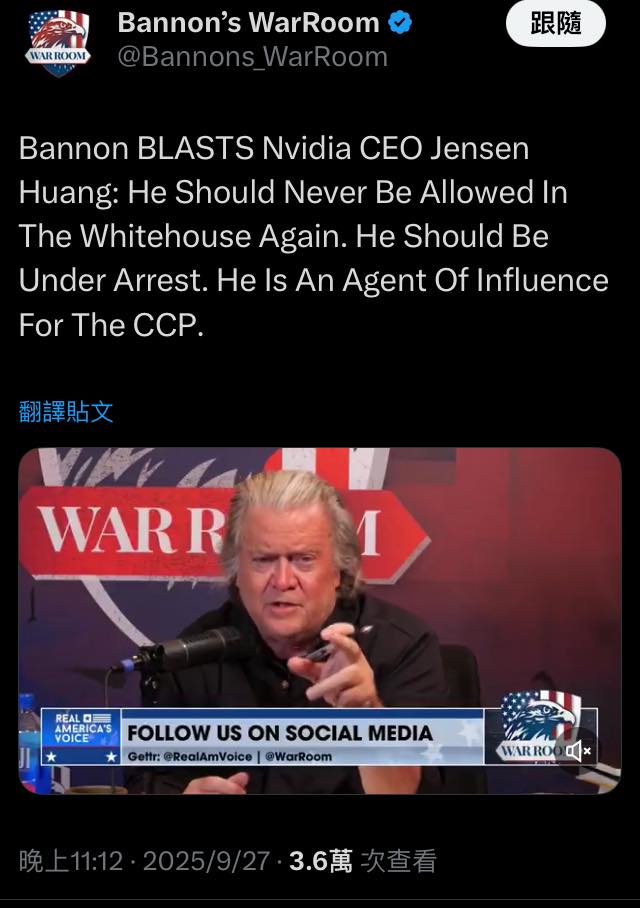Click the 翻譯貼文 translate post link
This screenshot has width=640, height=908.
[66, 412]
